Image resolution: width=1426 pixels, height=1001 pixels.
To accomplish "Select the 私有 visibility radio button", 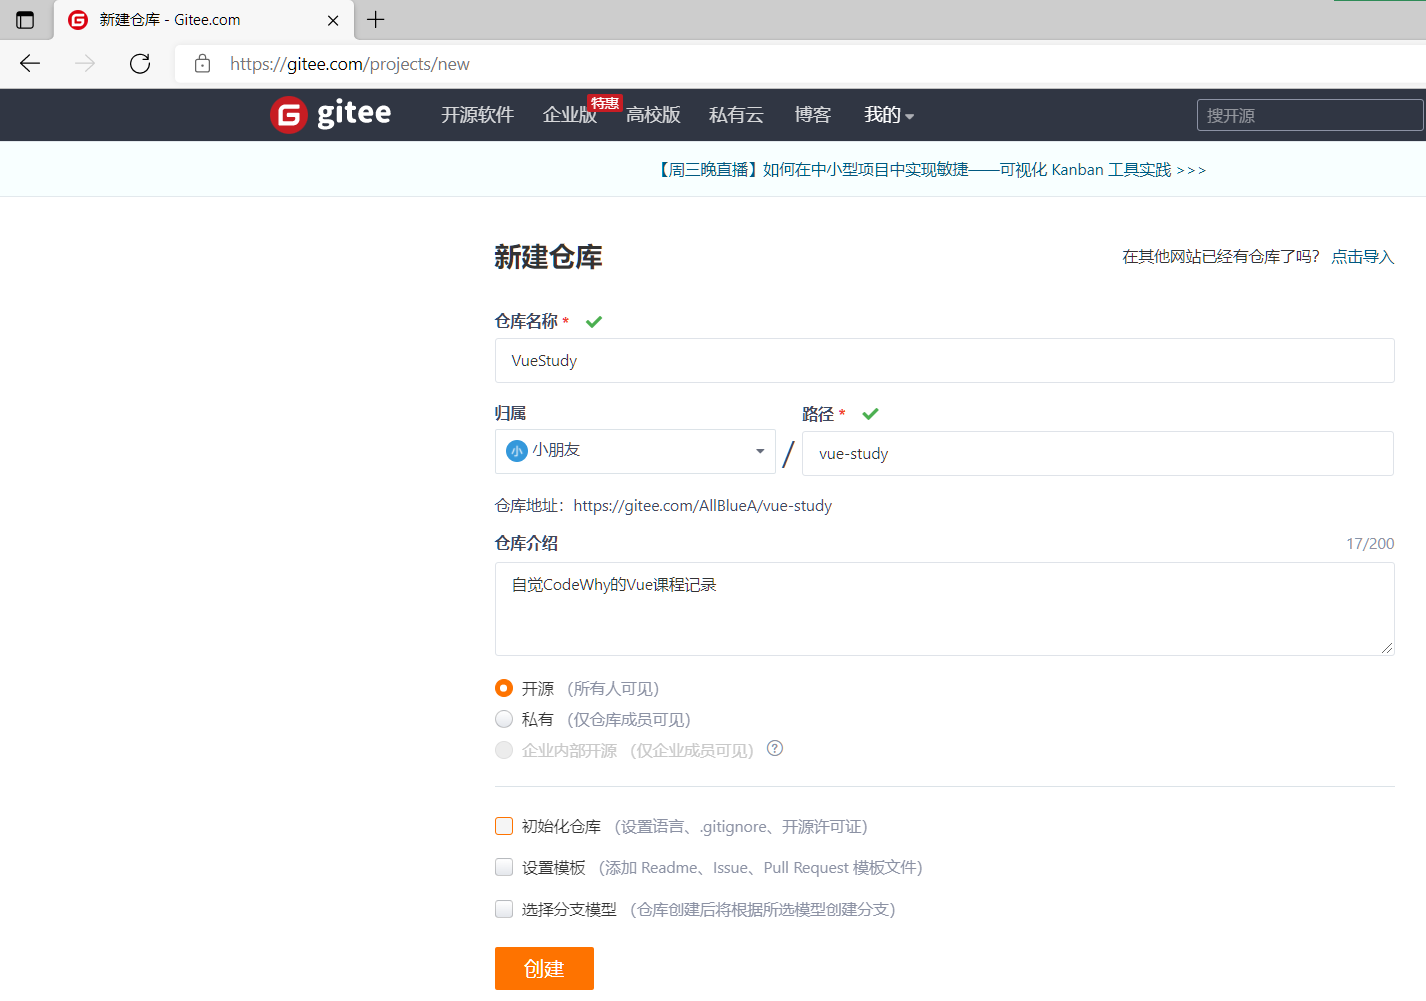I will pos(503,718).
